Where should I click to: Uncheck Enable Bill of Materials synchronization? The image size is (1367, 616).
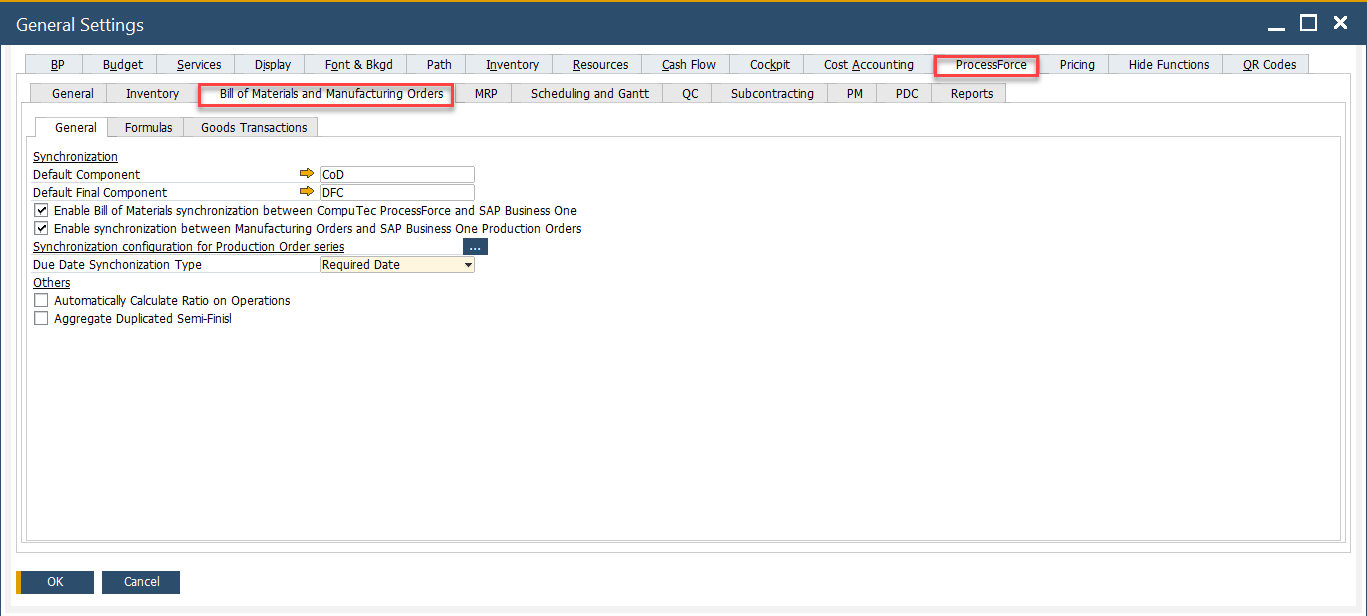41,210
